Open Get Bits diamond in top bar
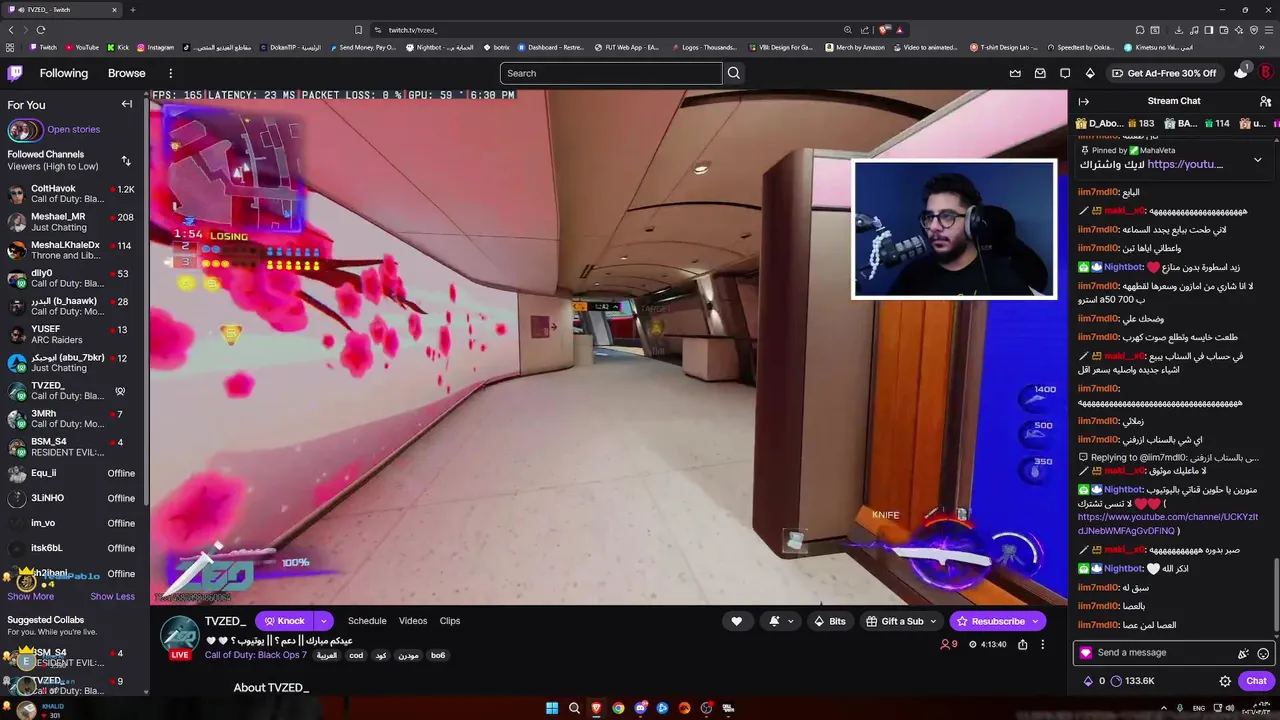Viewport: 1280px width, 720px height. [x=1090, y=73]
